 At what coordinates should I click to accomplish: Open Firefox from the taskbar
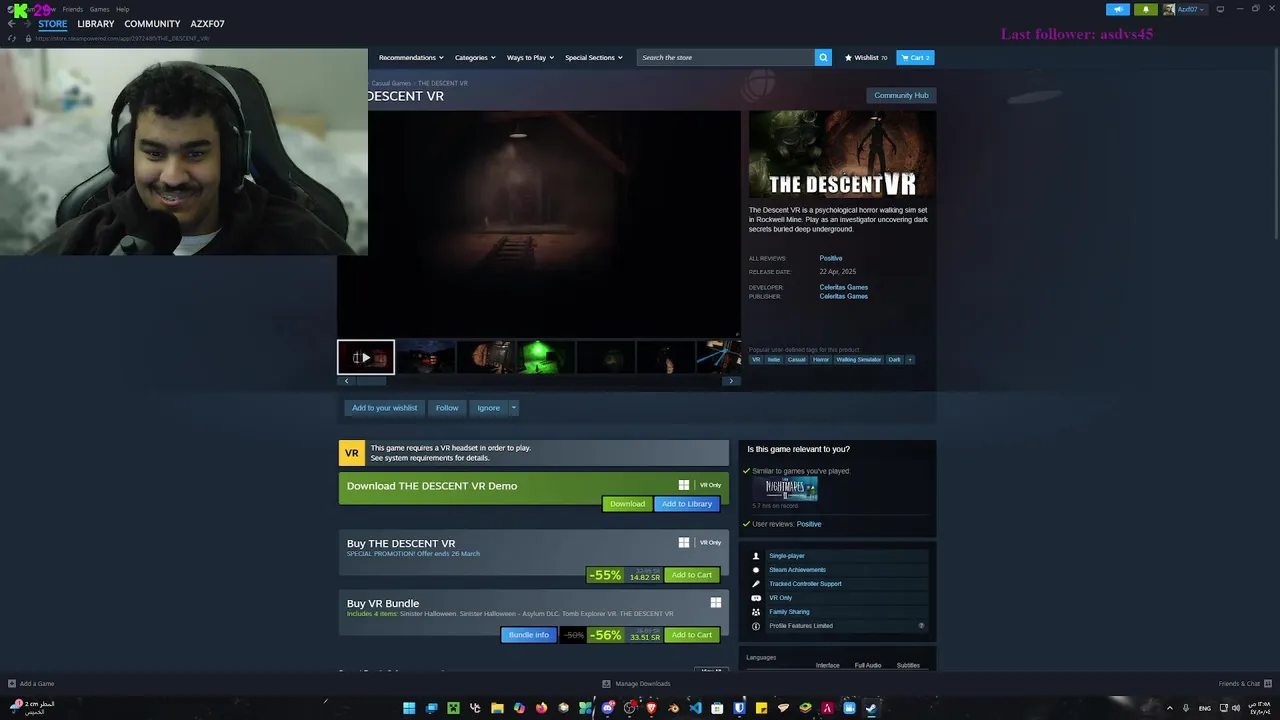tap(541, 708)
